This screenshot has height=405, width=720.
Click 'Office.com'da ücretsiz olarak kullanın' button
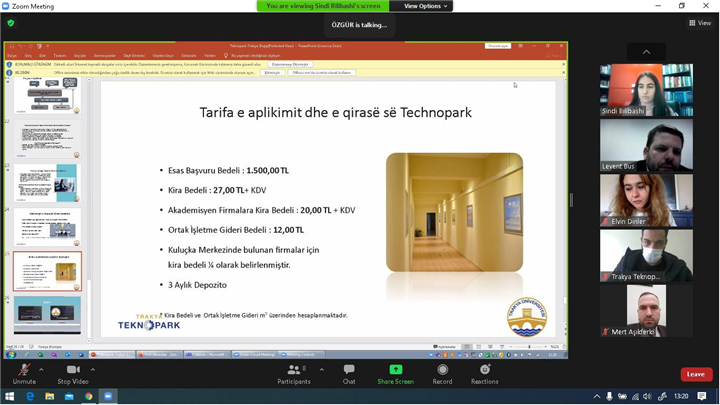coord(321,73)
